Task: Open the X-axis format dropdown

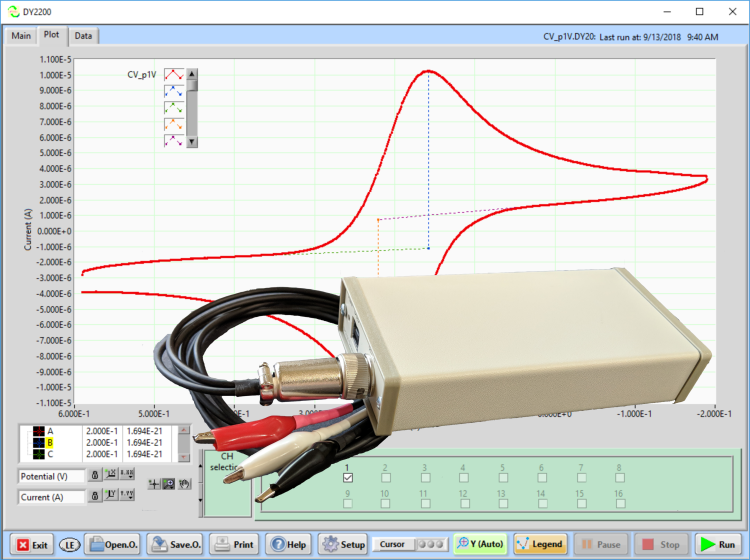Action: [127, 476]
